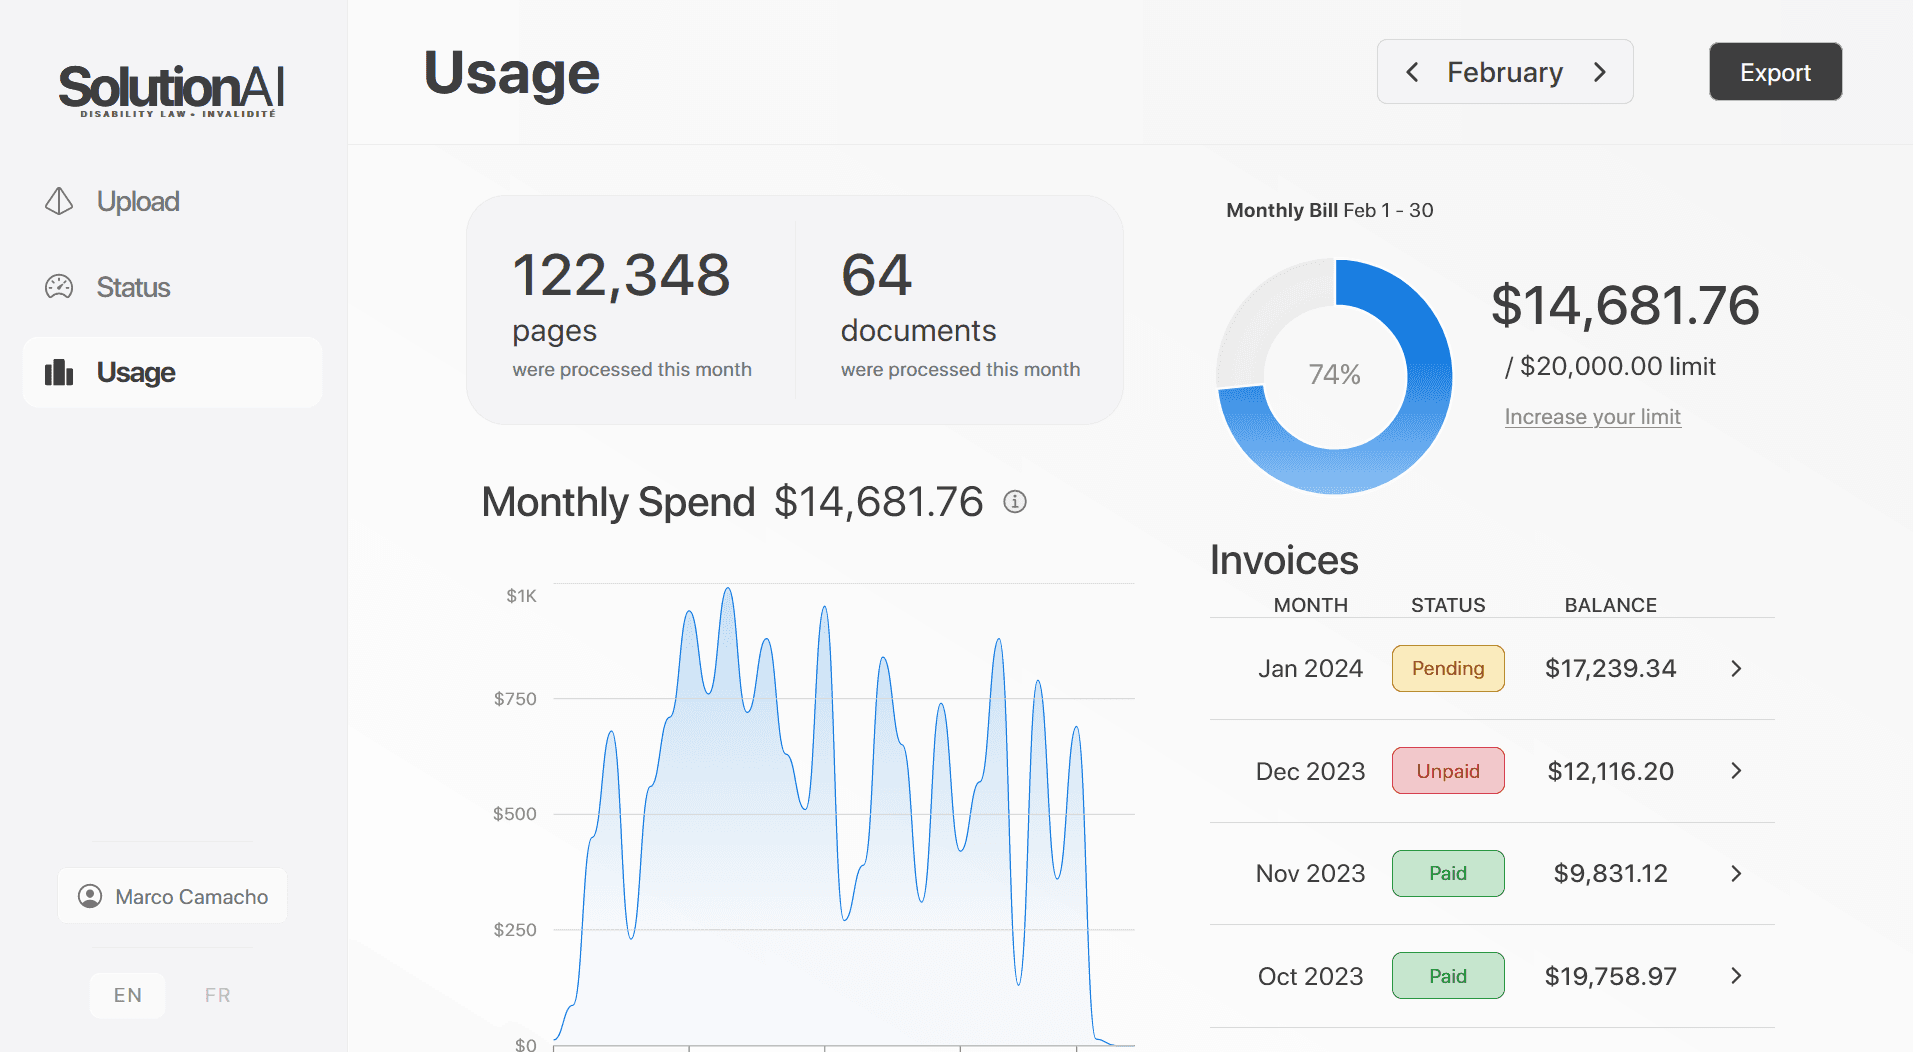Viewport: 1913px width, 1052px height.
Task: Click the Unpaid status badge
Action: click(x=1447, y=771)
